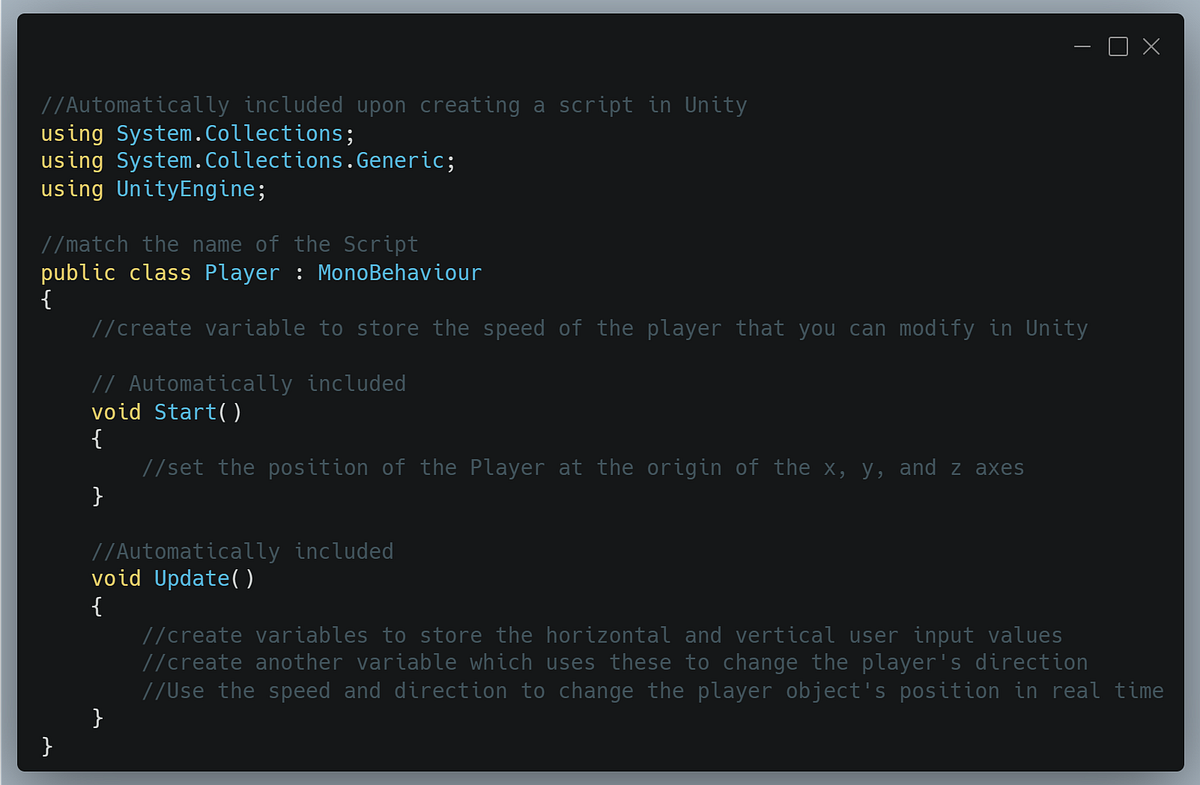Click the void keyword before Update

[x=115, y=578]
